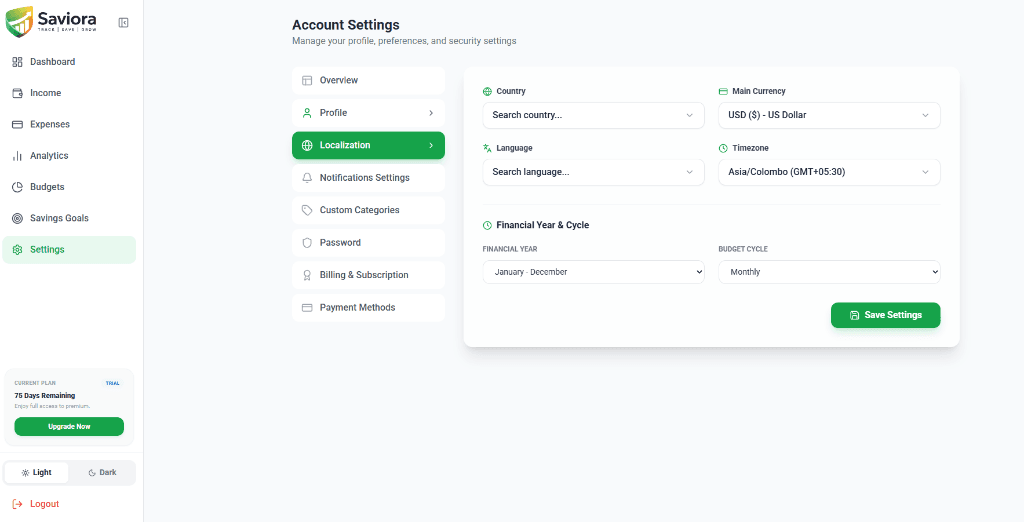Click the 75 Days Remaining text

point(44,396)
